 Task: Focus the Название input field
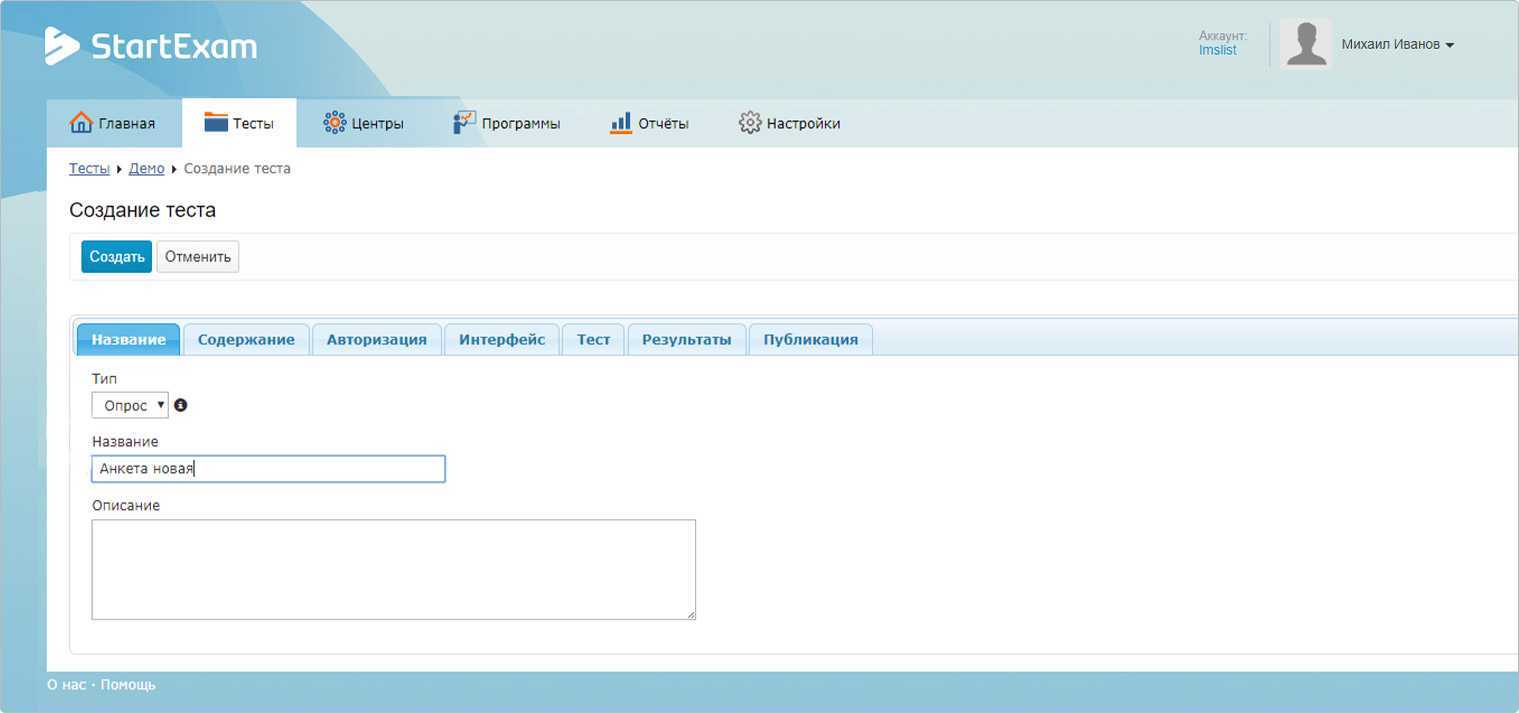click(x=268, y=469)
